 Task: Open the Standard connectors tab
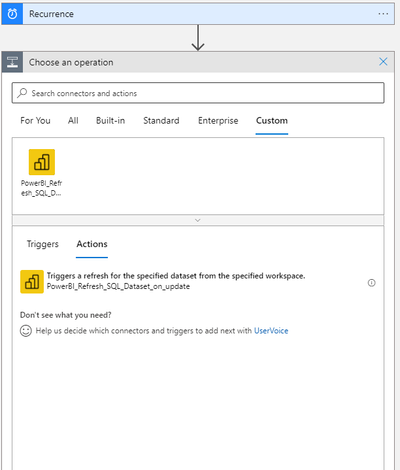tap(161, 121)
